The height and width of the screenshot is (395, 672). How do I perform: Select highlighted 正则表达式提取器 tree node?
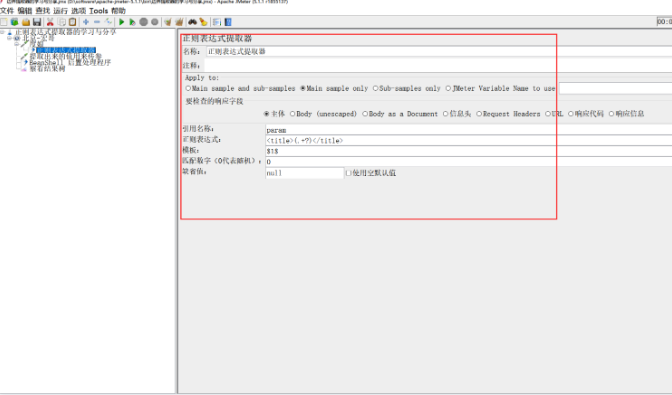coord(66,50)
